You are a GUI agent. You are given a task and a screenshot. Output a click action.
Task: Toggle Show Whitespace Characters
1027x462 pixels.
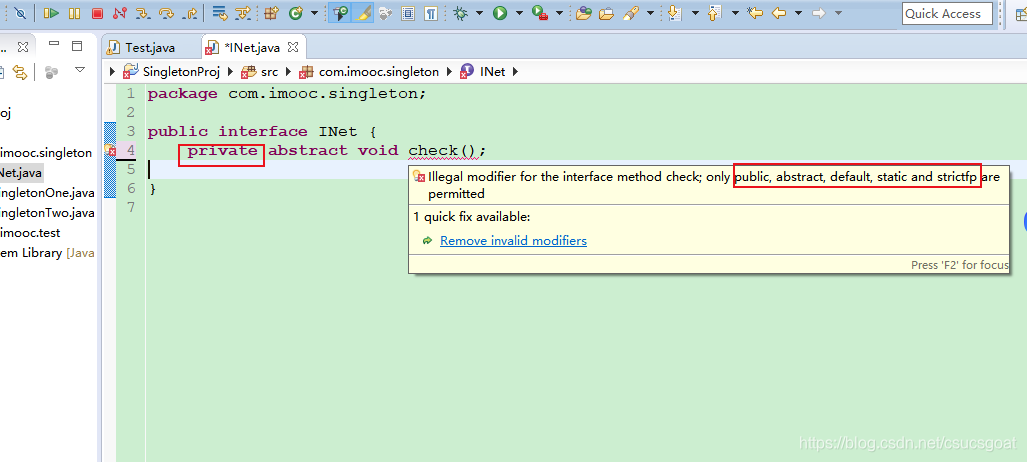pos(431,13)
